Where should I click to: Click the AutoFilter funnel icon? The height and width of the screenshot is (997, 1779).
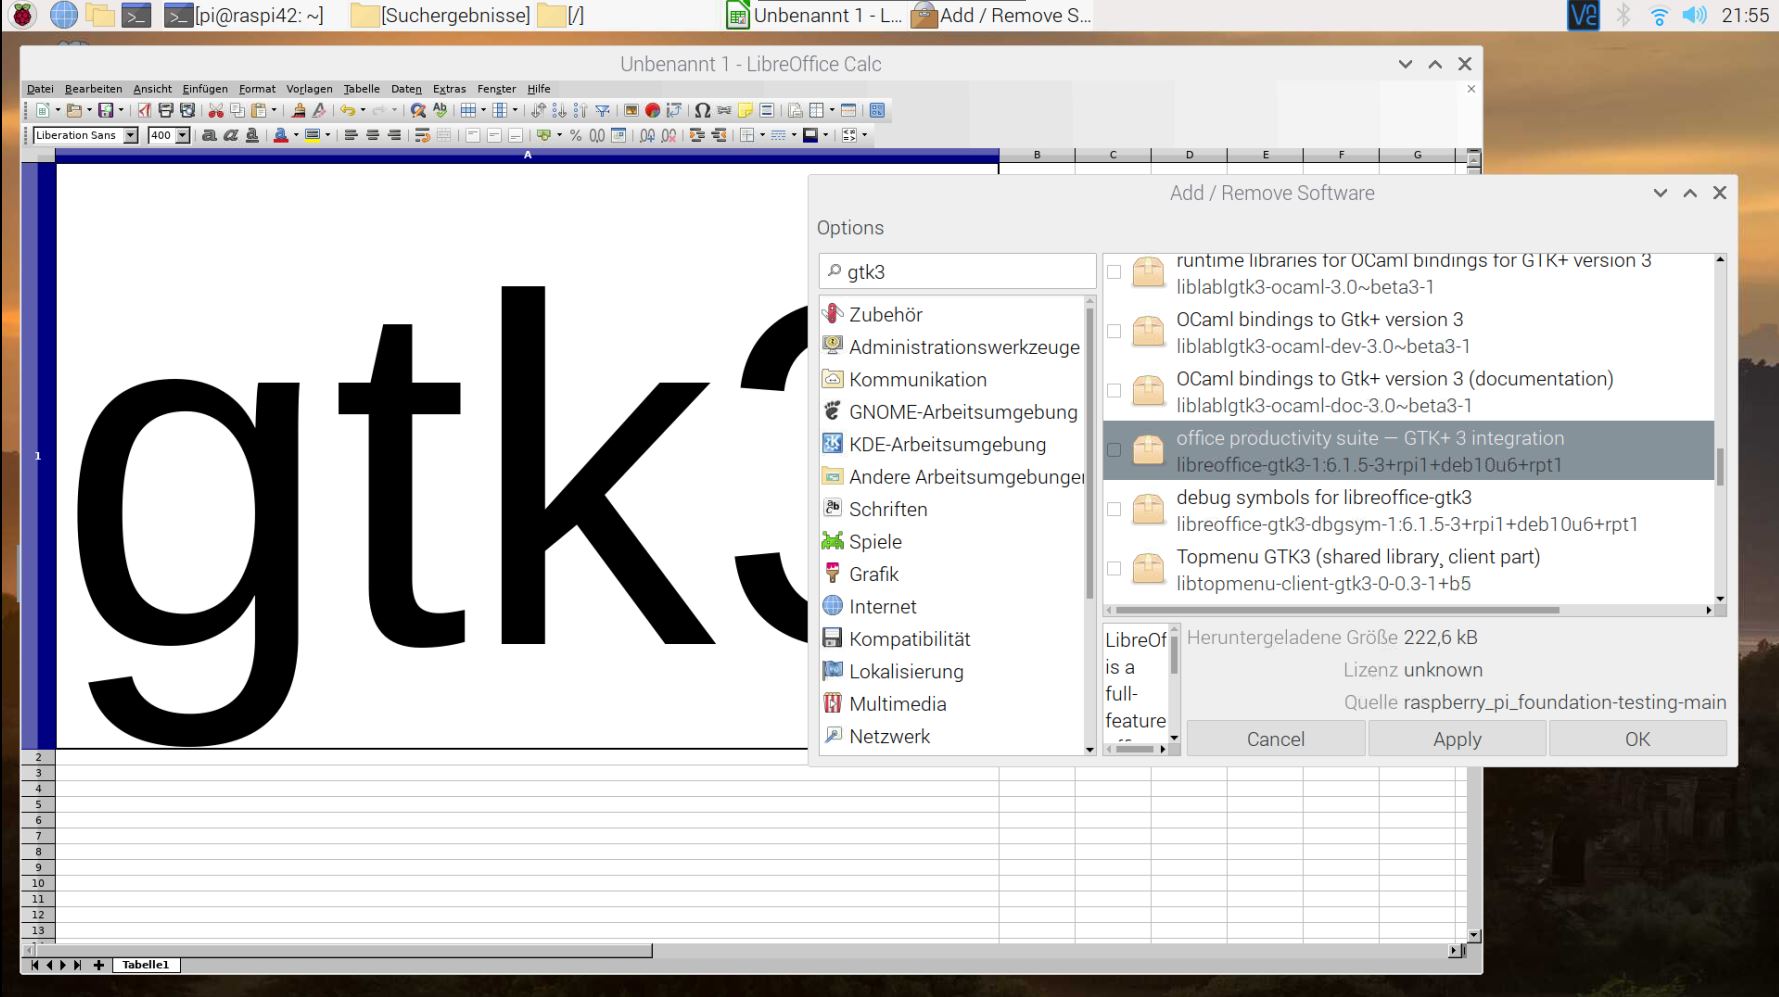pos(602,110)
